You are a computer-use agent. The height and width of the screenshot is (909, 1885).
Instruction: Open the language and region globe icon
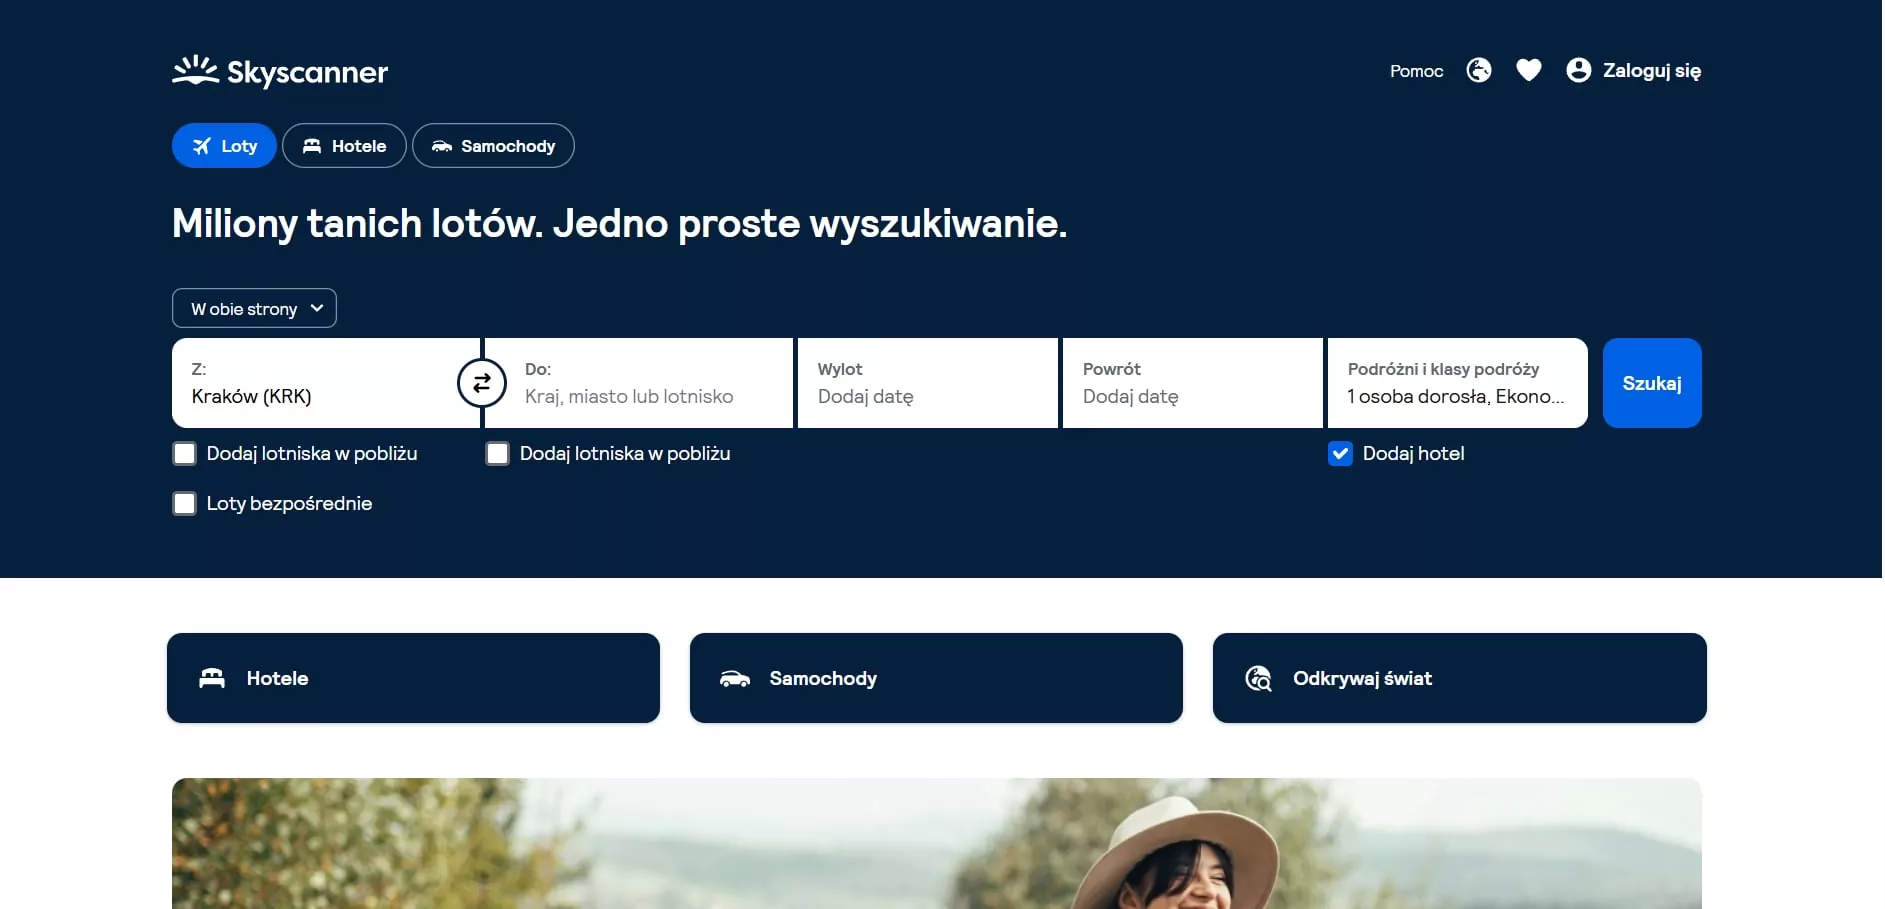pyautogui.click(x=1478, y=70)
